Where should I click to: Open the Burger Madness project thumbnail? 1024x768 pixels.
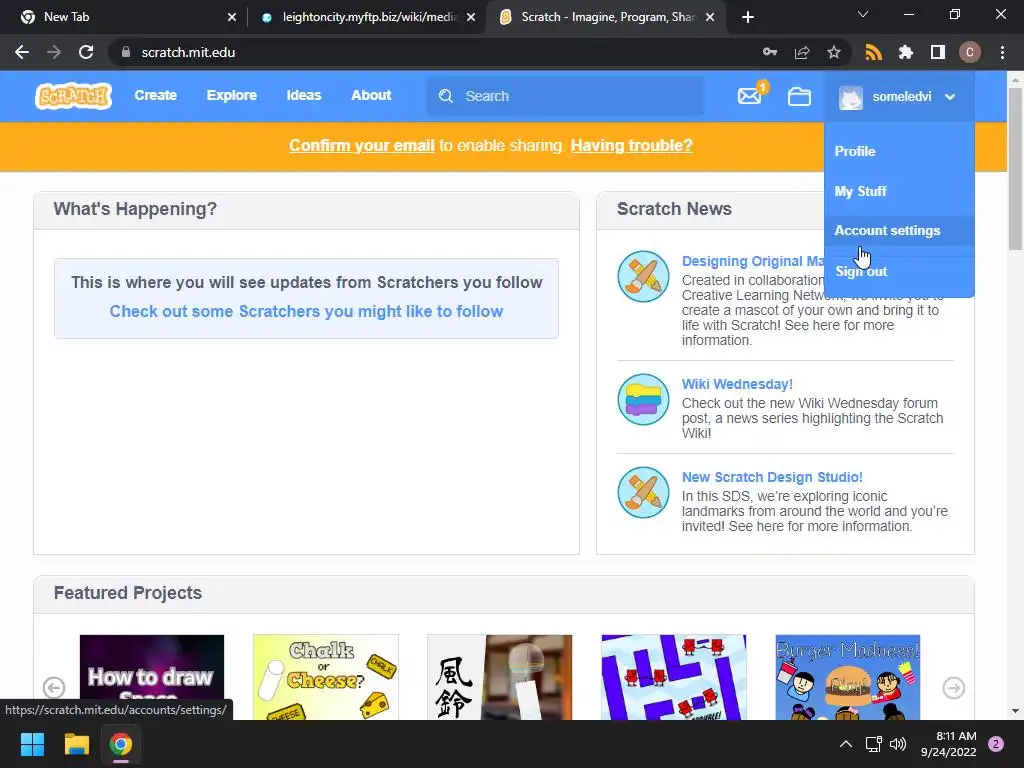point(848,677)
